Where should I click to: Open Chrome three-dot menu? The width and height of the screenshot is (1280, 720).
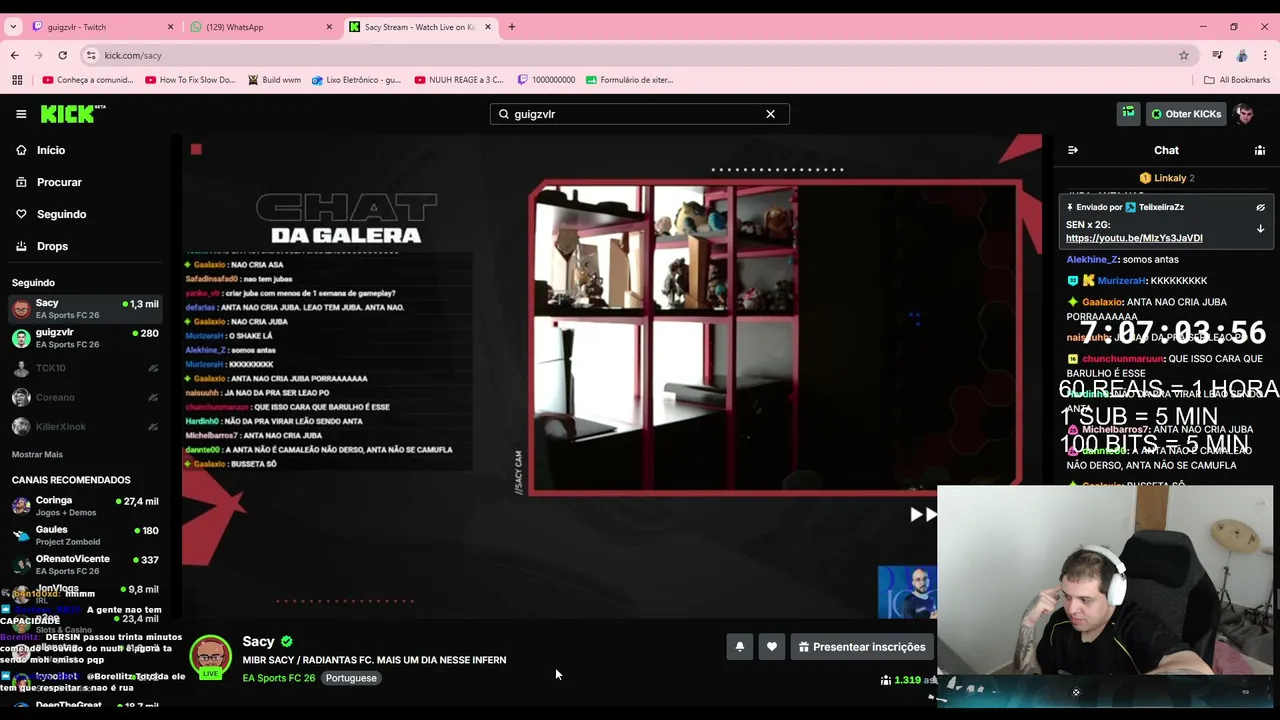tap(1266, 55)
